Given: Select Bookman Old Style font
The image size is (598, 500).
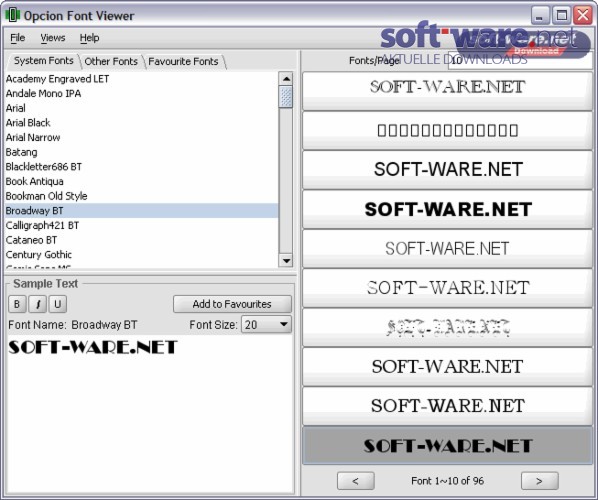Looking at the screenshot, I should click(141, 196).
